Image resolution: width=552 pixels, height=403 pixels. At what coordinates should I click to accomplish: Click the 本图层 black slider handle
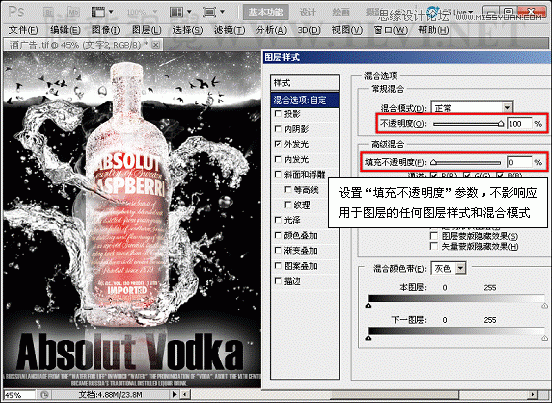coord(368,306)
